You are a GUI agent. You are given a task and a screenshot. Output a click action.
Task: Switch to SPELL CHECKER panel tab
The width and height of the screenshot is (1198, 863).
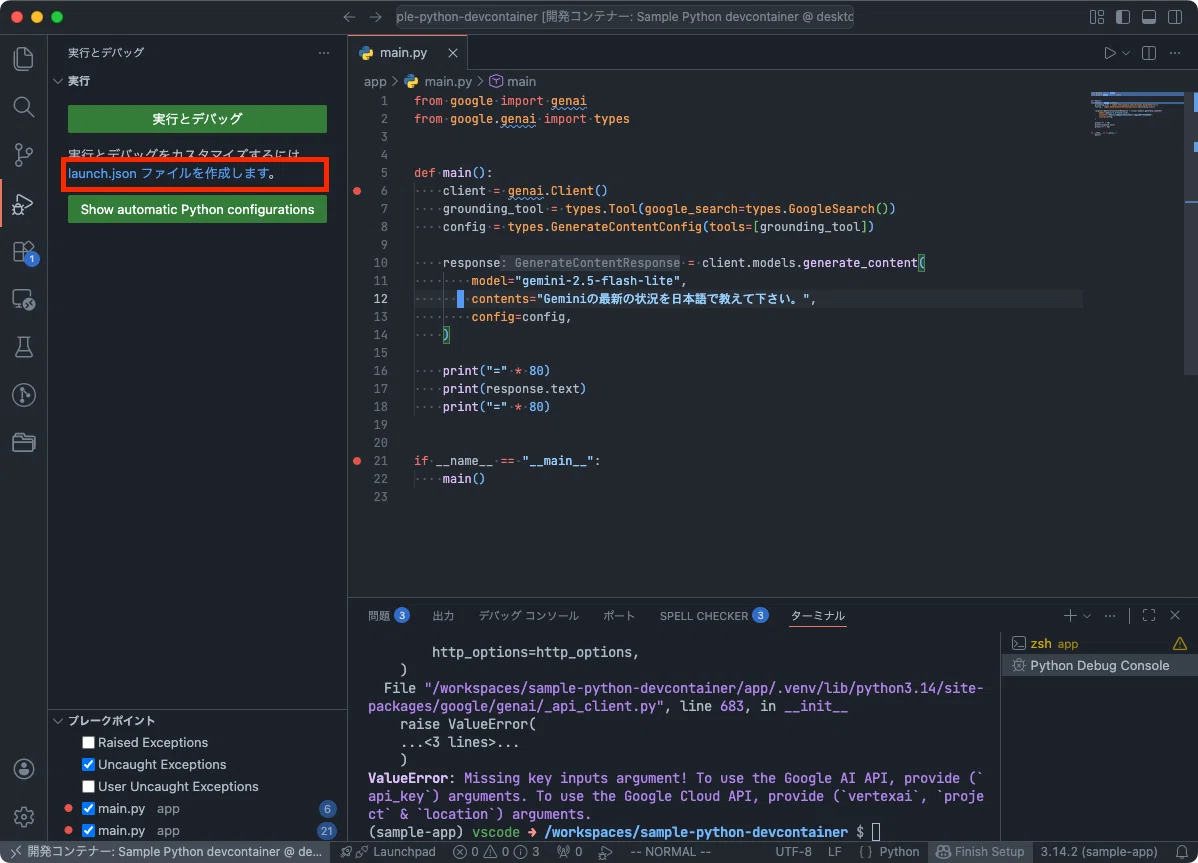[714, 616]
